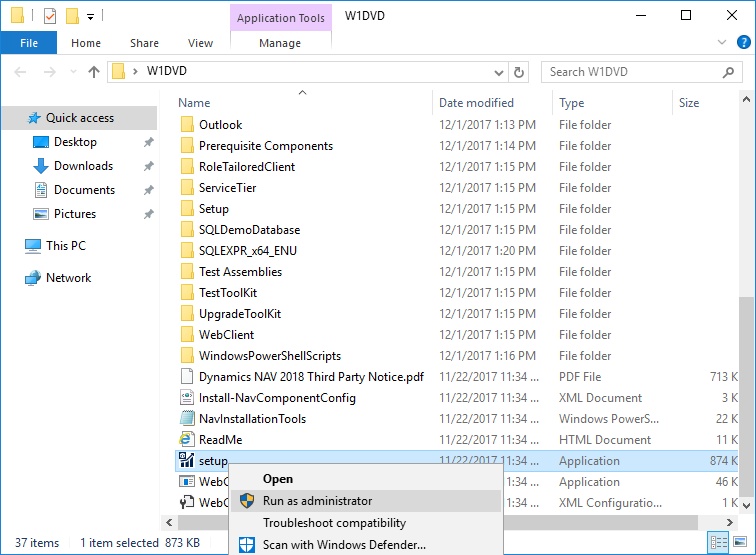
Task: Click the Install-NavComponentConfig XML icon
Action: click(187, 397)
